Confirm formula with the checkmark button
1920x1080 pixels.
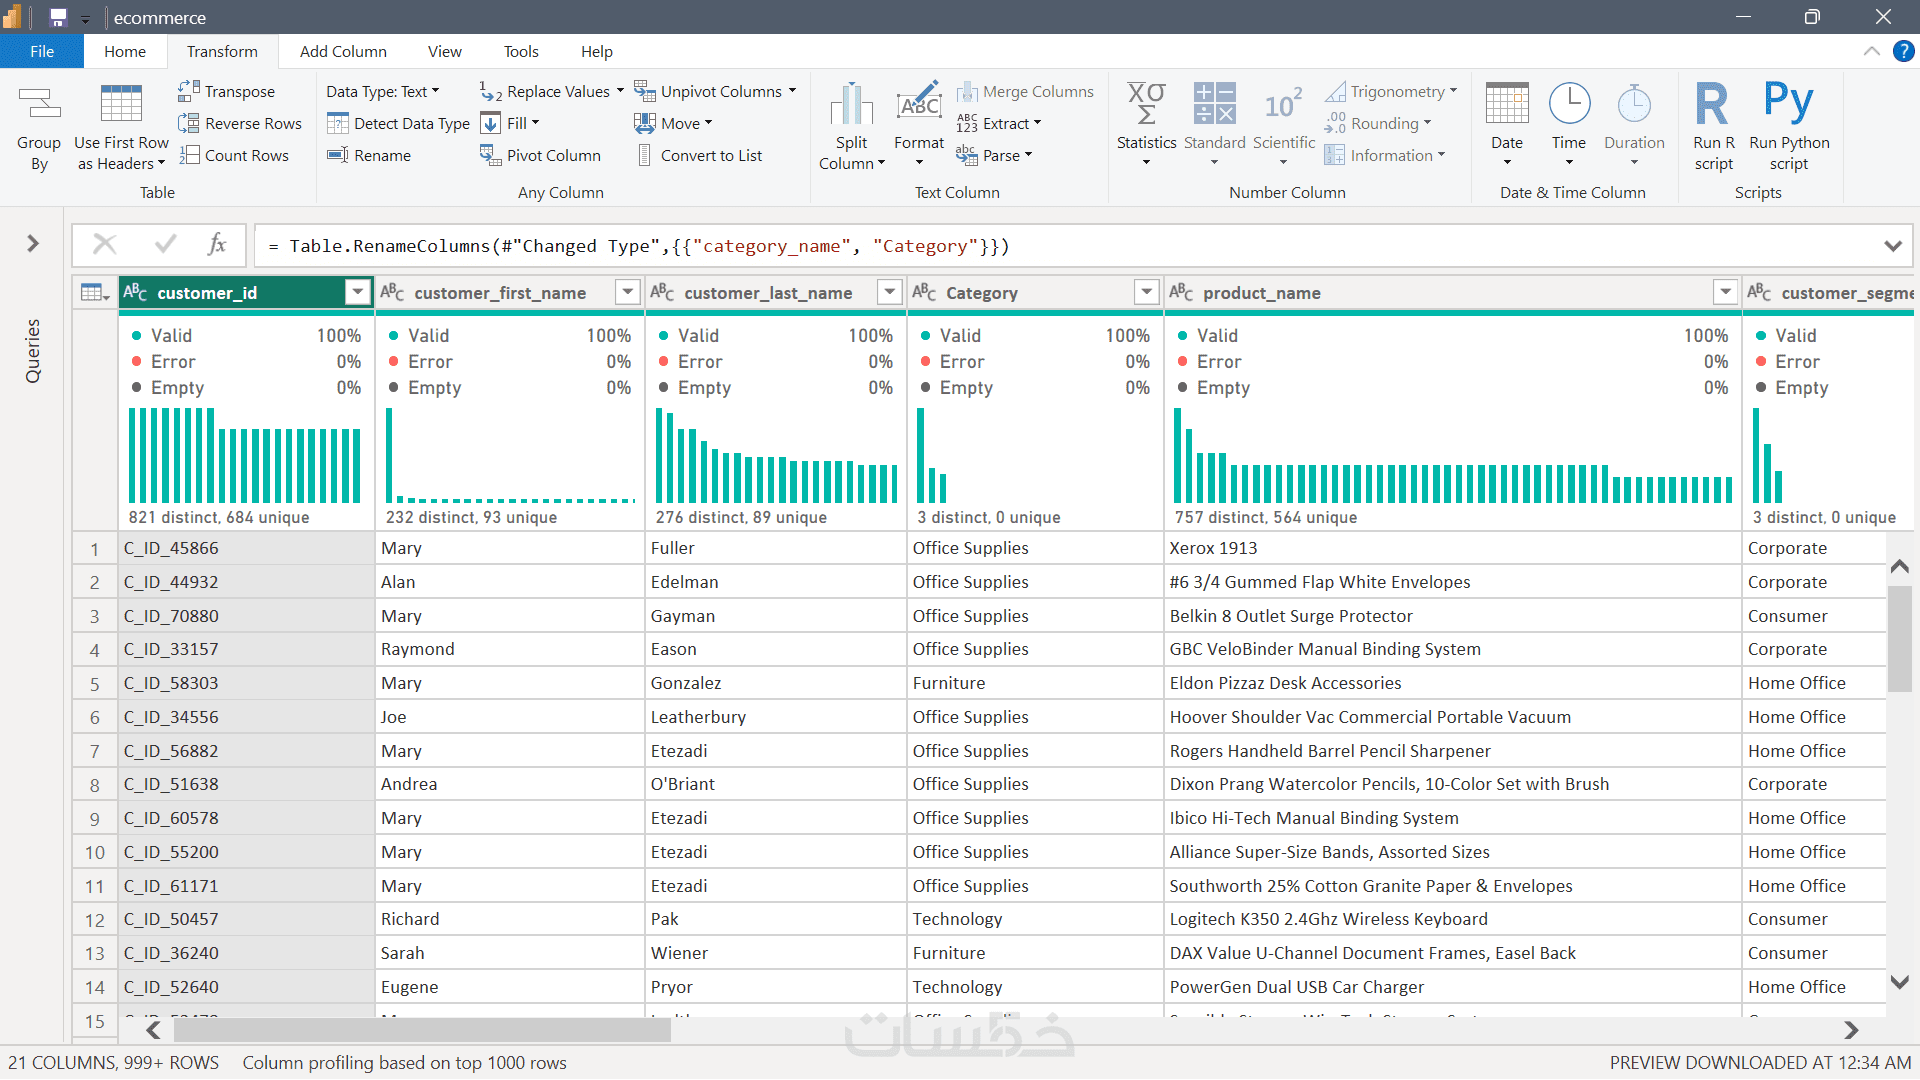(x=165, y=245)
